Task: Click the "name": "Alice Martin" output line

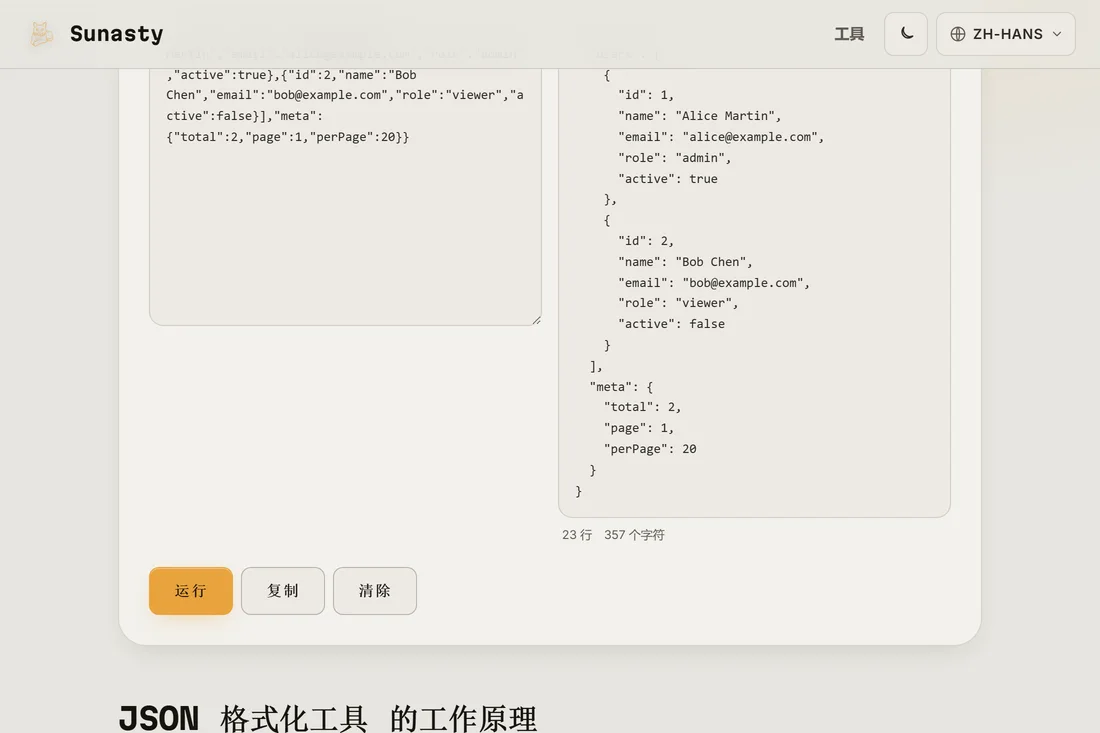Action: (x=699, y=116)
